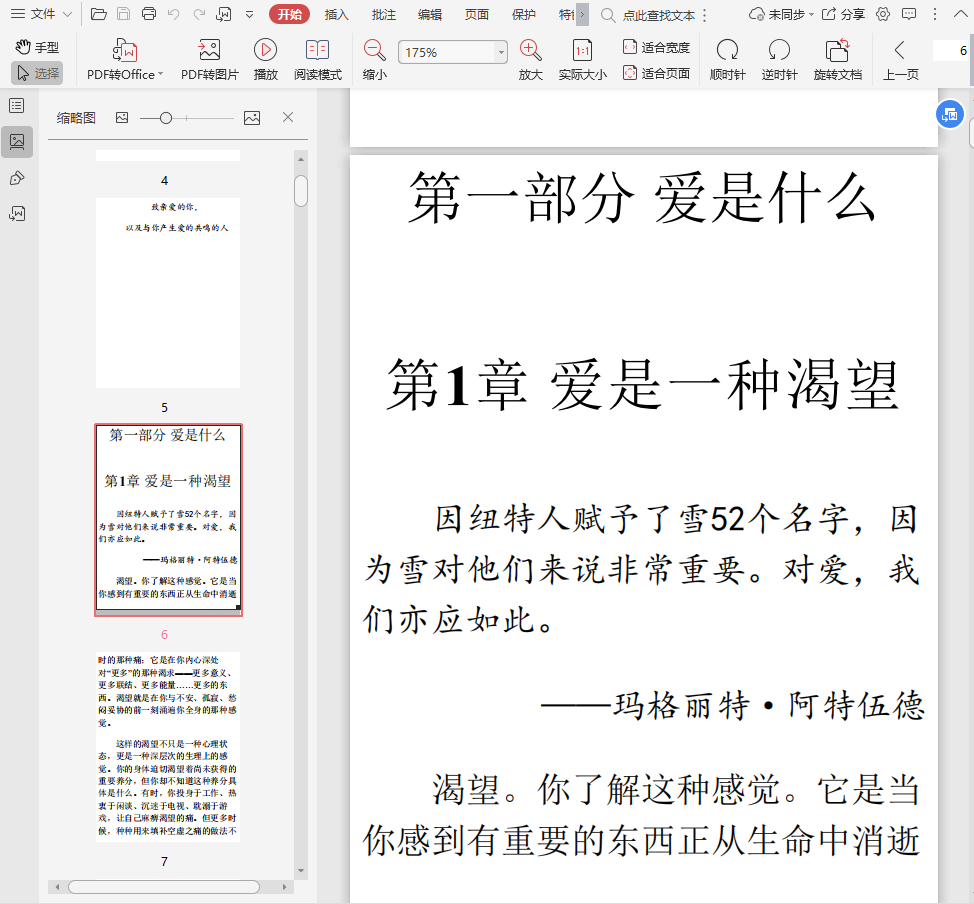The width and height of the screenshot is (974, 904).
Task: Open the vertical three-dot more menu
Action: [935, 14]
